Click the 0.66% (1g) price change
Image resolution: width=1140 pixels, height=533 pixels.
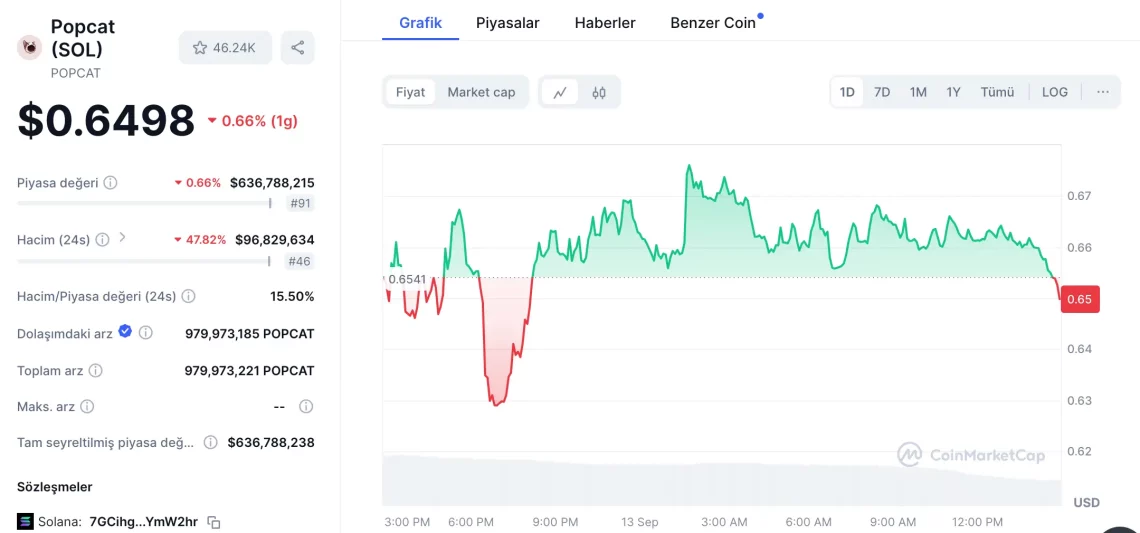252,121
